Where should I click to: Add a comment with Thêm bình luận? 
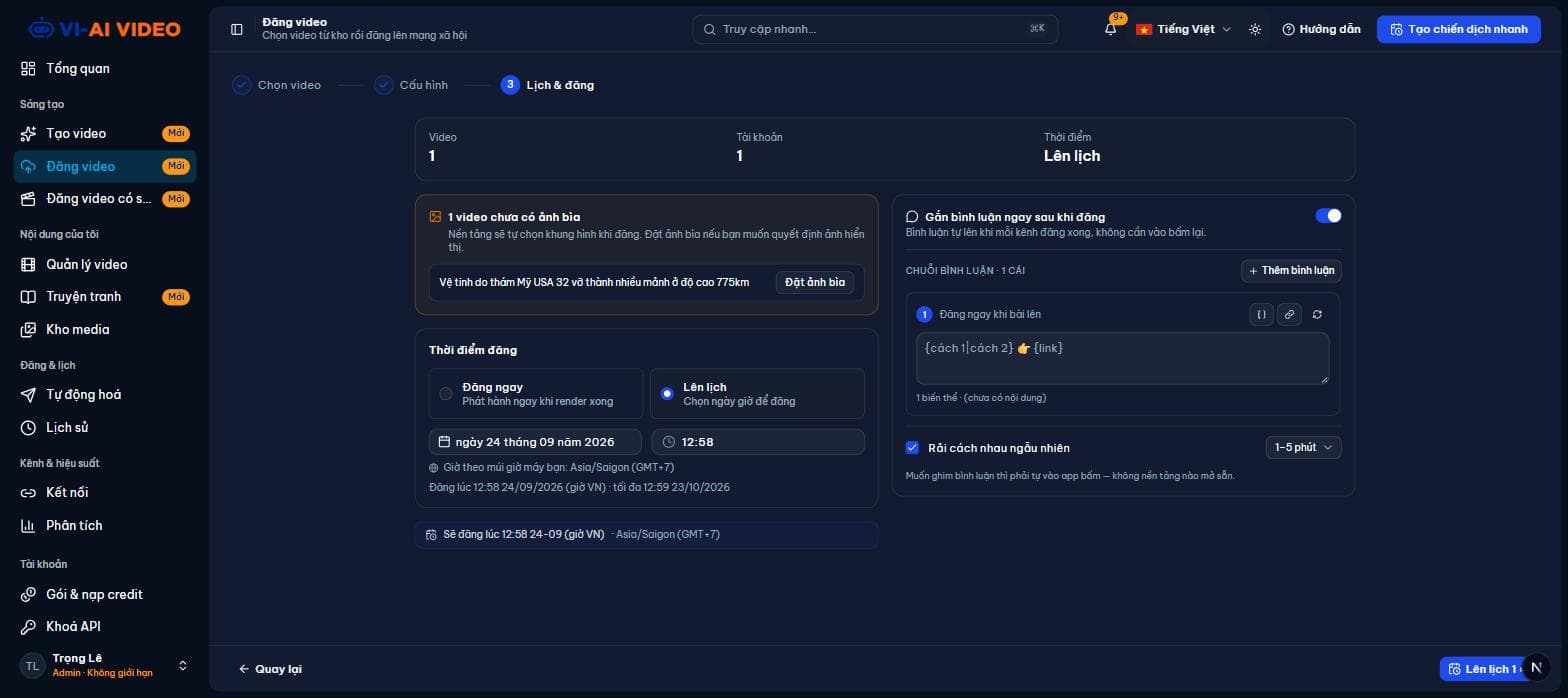click(x=1291, y=271)
